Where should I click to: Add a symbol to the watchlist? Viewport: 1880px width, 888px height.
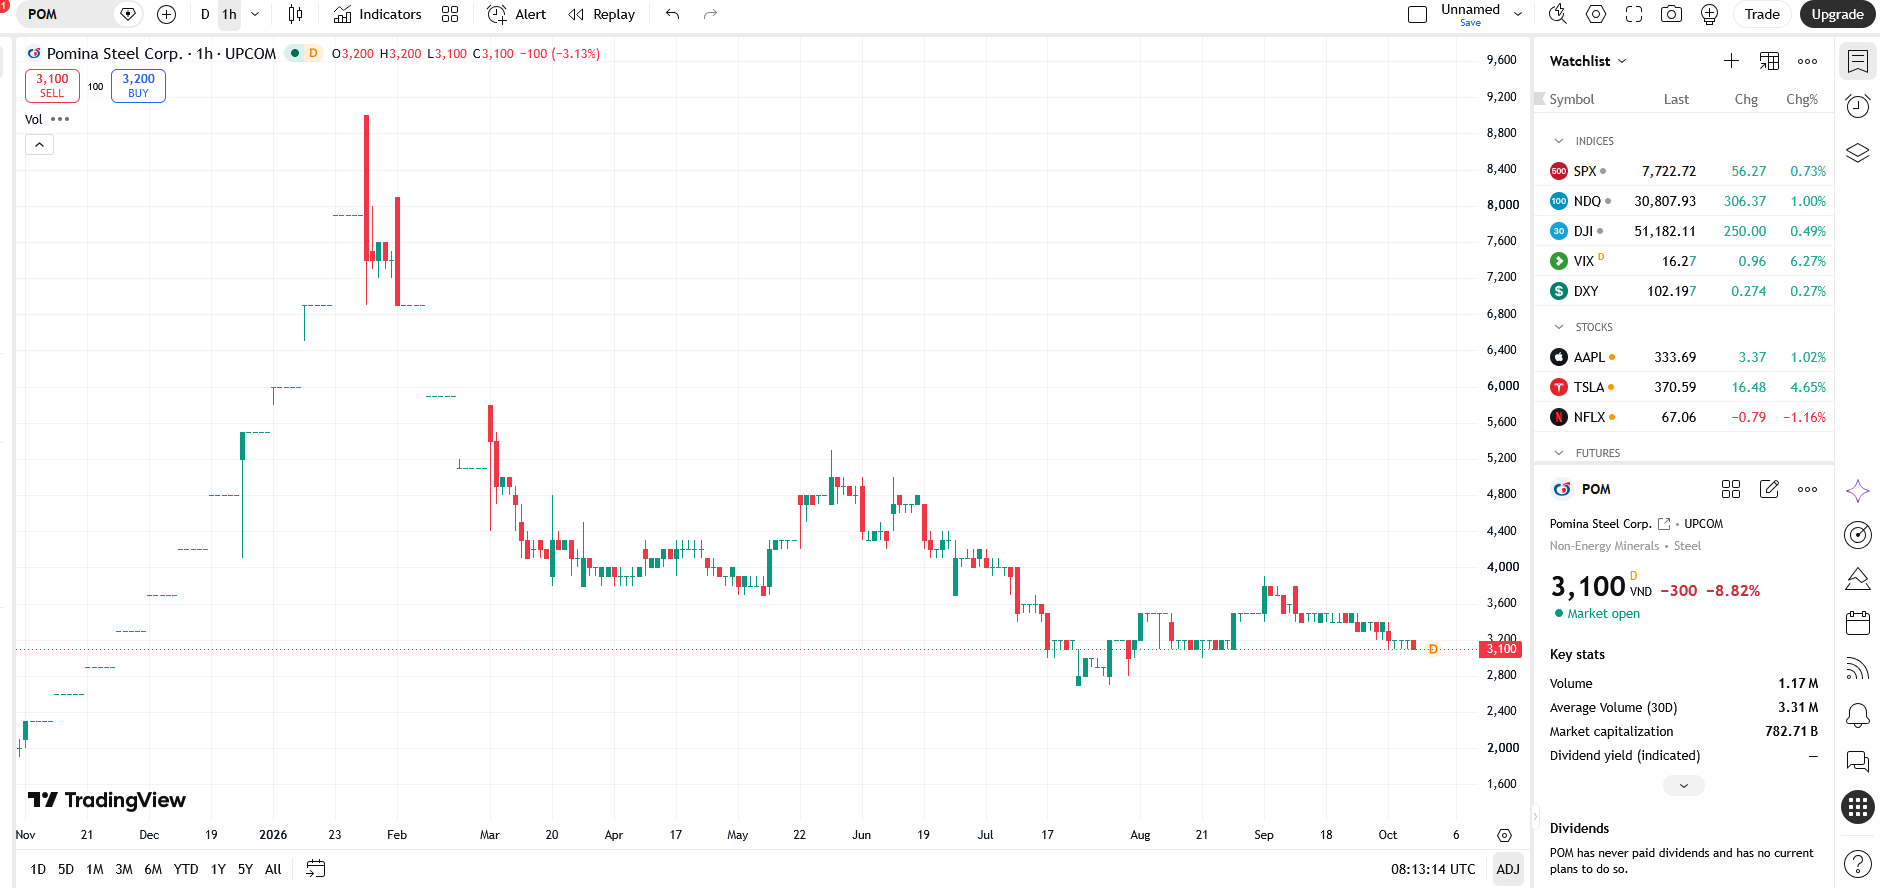[x=1731, y=61]
